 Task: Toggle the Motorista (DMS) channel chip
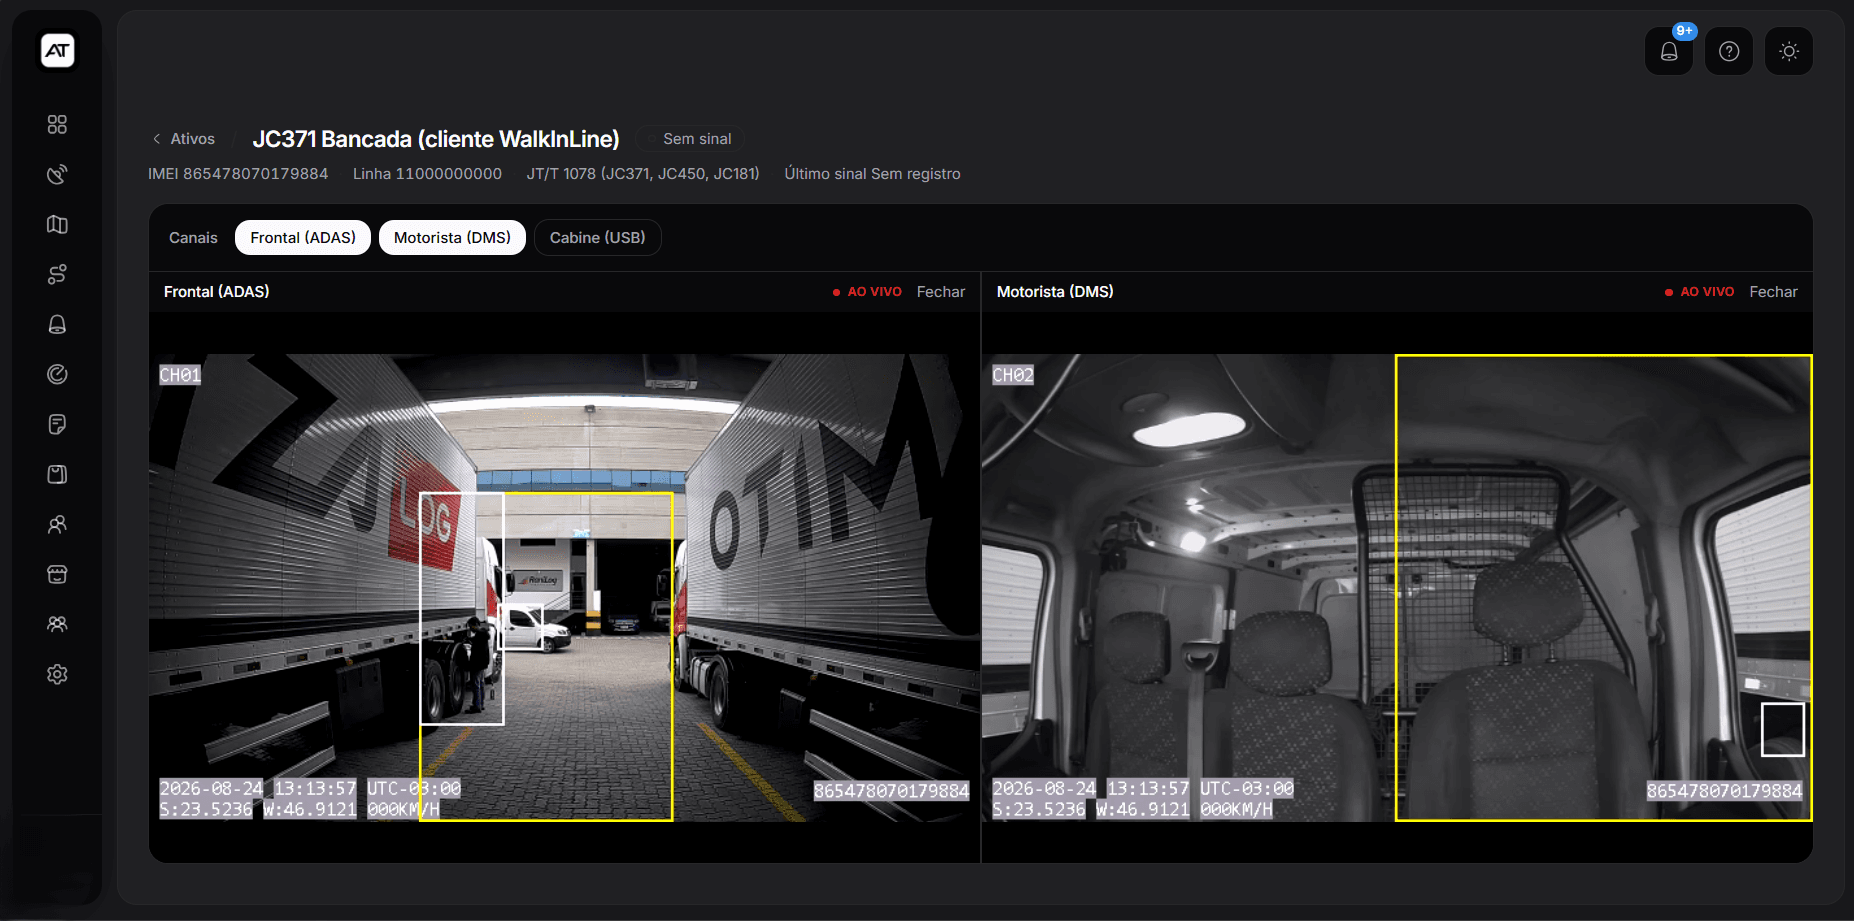[x=452, y=238]
